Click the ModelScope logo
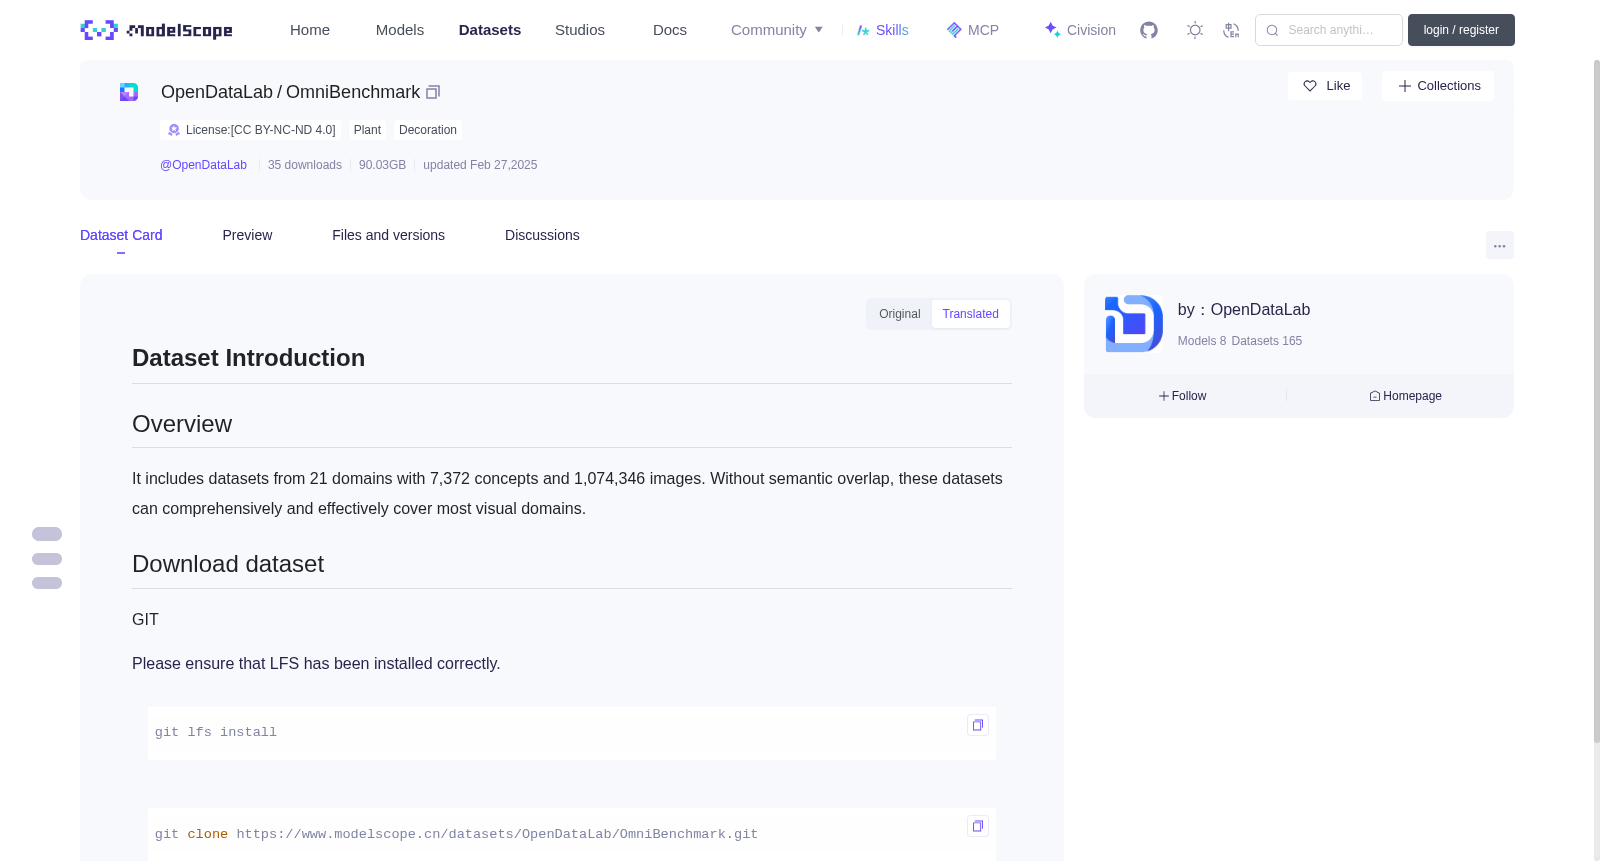The height and width of the screenshot is (861, 1600). pos(156,30)
